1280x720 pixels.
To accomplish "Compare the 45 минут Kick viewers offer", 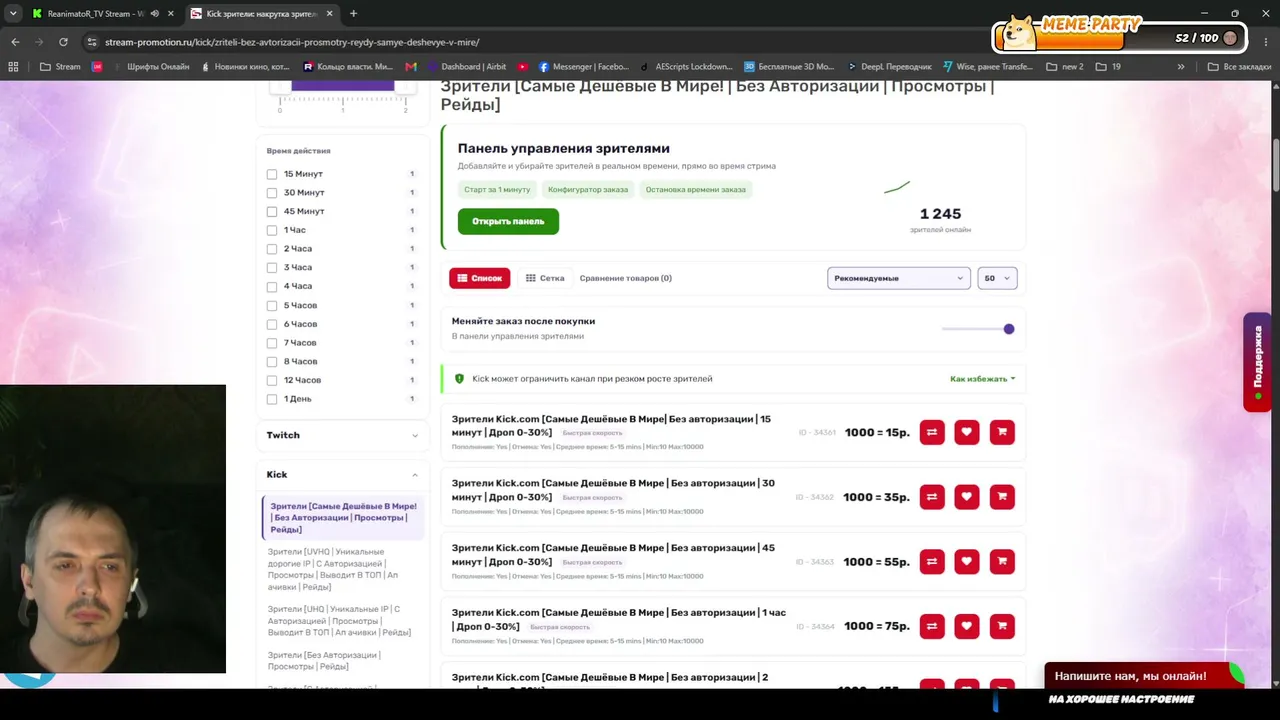I will [932, 562].
